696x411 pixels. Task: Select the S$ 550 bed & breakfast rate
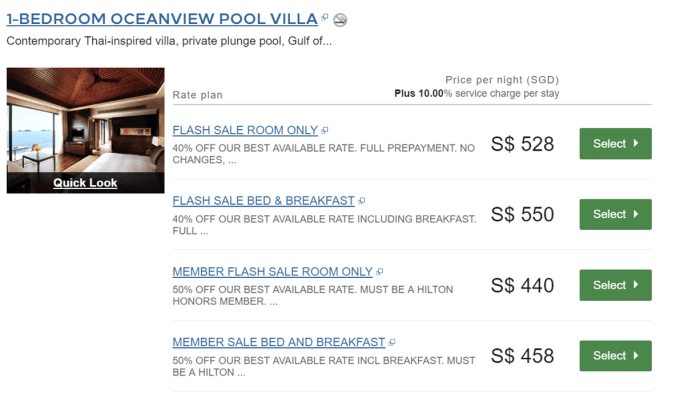click(615, 214)
